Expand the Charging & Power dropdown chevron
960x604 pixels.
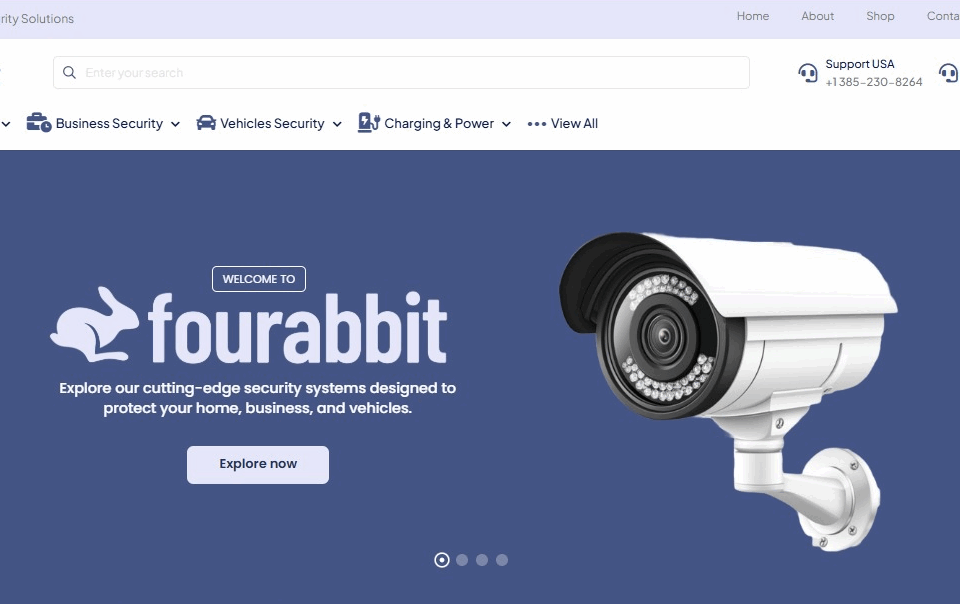[506, 124]
